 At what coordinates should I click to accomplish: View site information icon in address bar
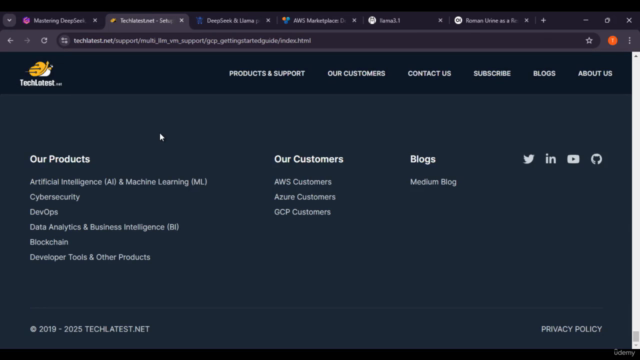pyautogui.click(x=64, y=40)
